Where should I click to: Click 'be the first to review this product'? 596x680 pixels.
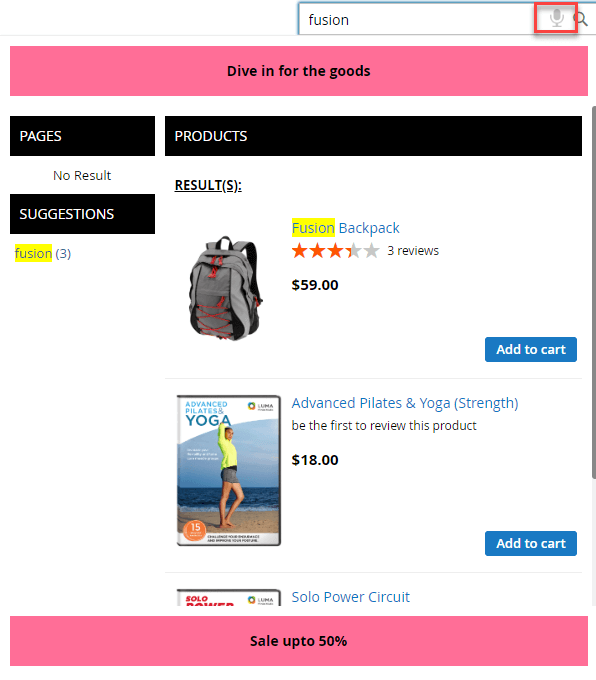pyautogui.click(x=384, y=425)
